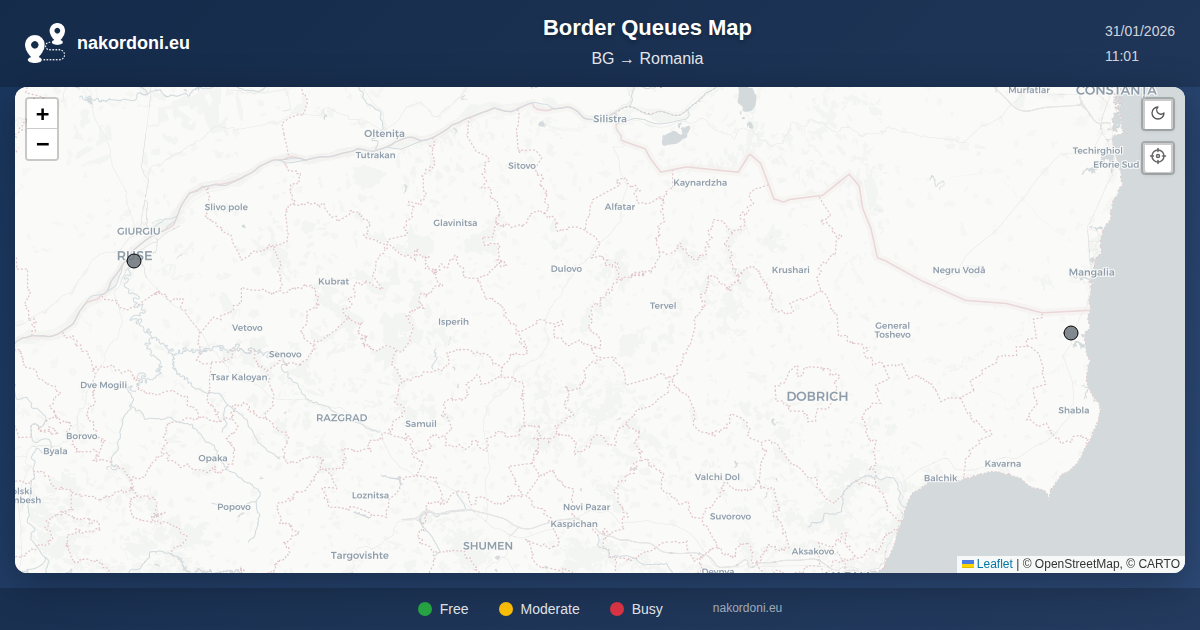Click the green Free legend dot

click(425, 609)
